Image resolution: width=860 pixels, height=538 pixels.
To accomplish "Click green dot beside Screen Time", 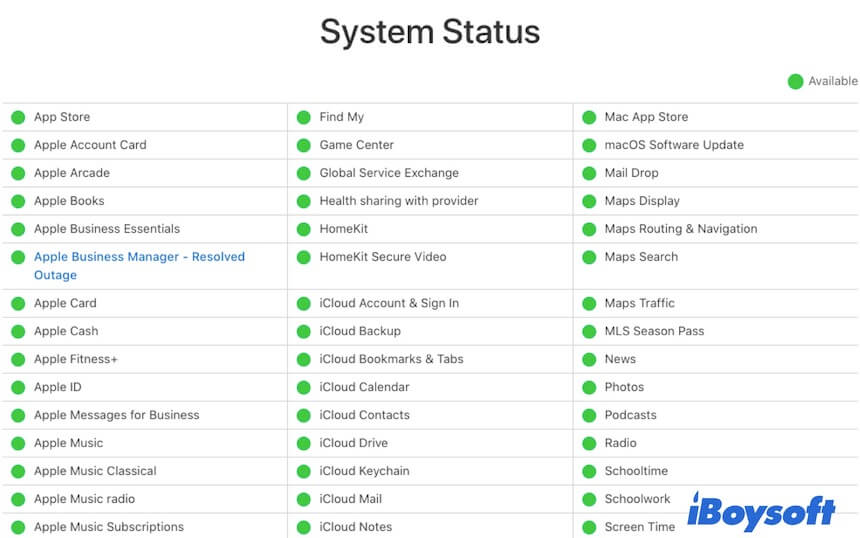I will (590, 528).
